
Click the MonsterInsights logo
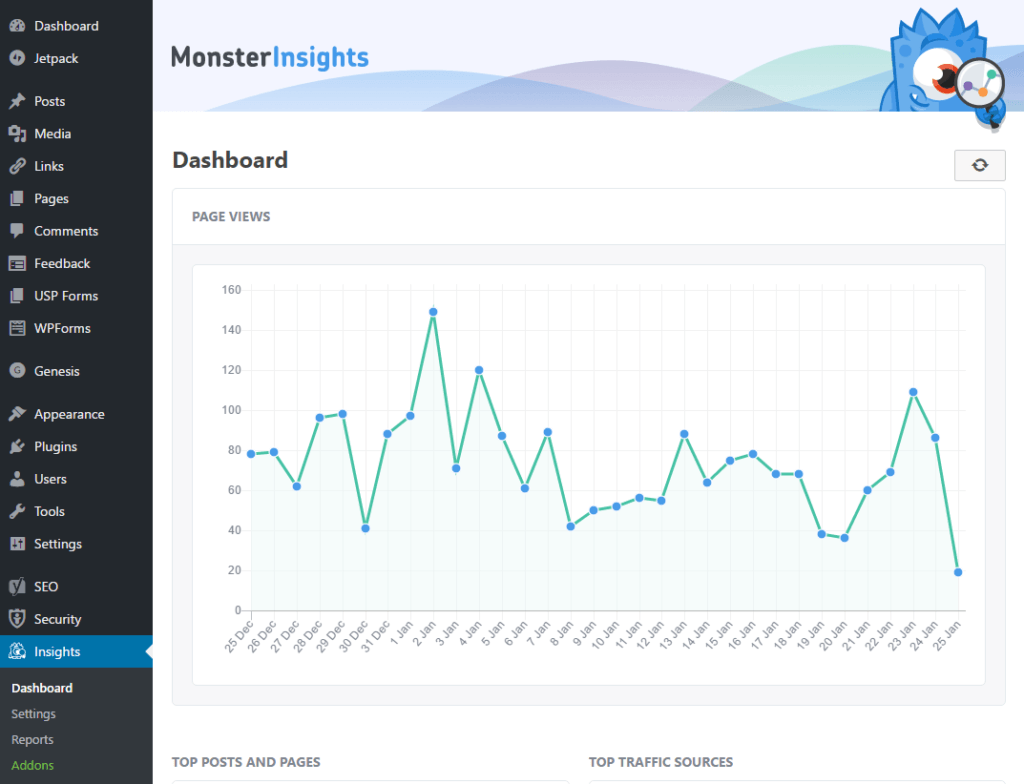click(x=270, y=57)
